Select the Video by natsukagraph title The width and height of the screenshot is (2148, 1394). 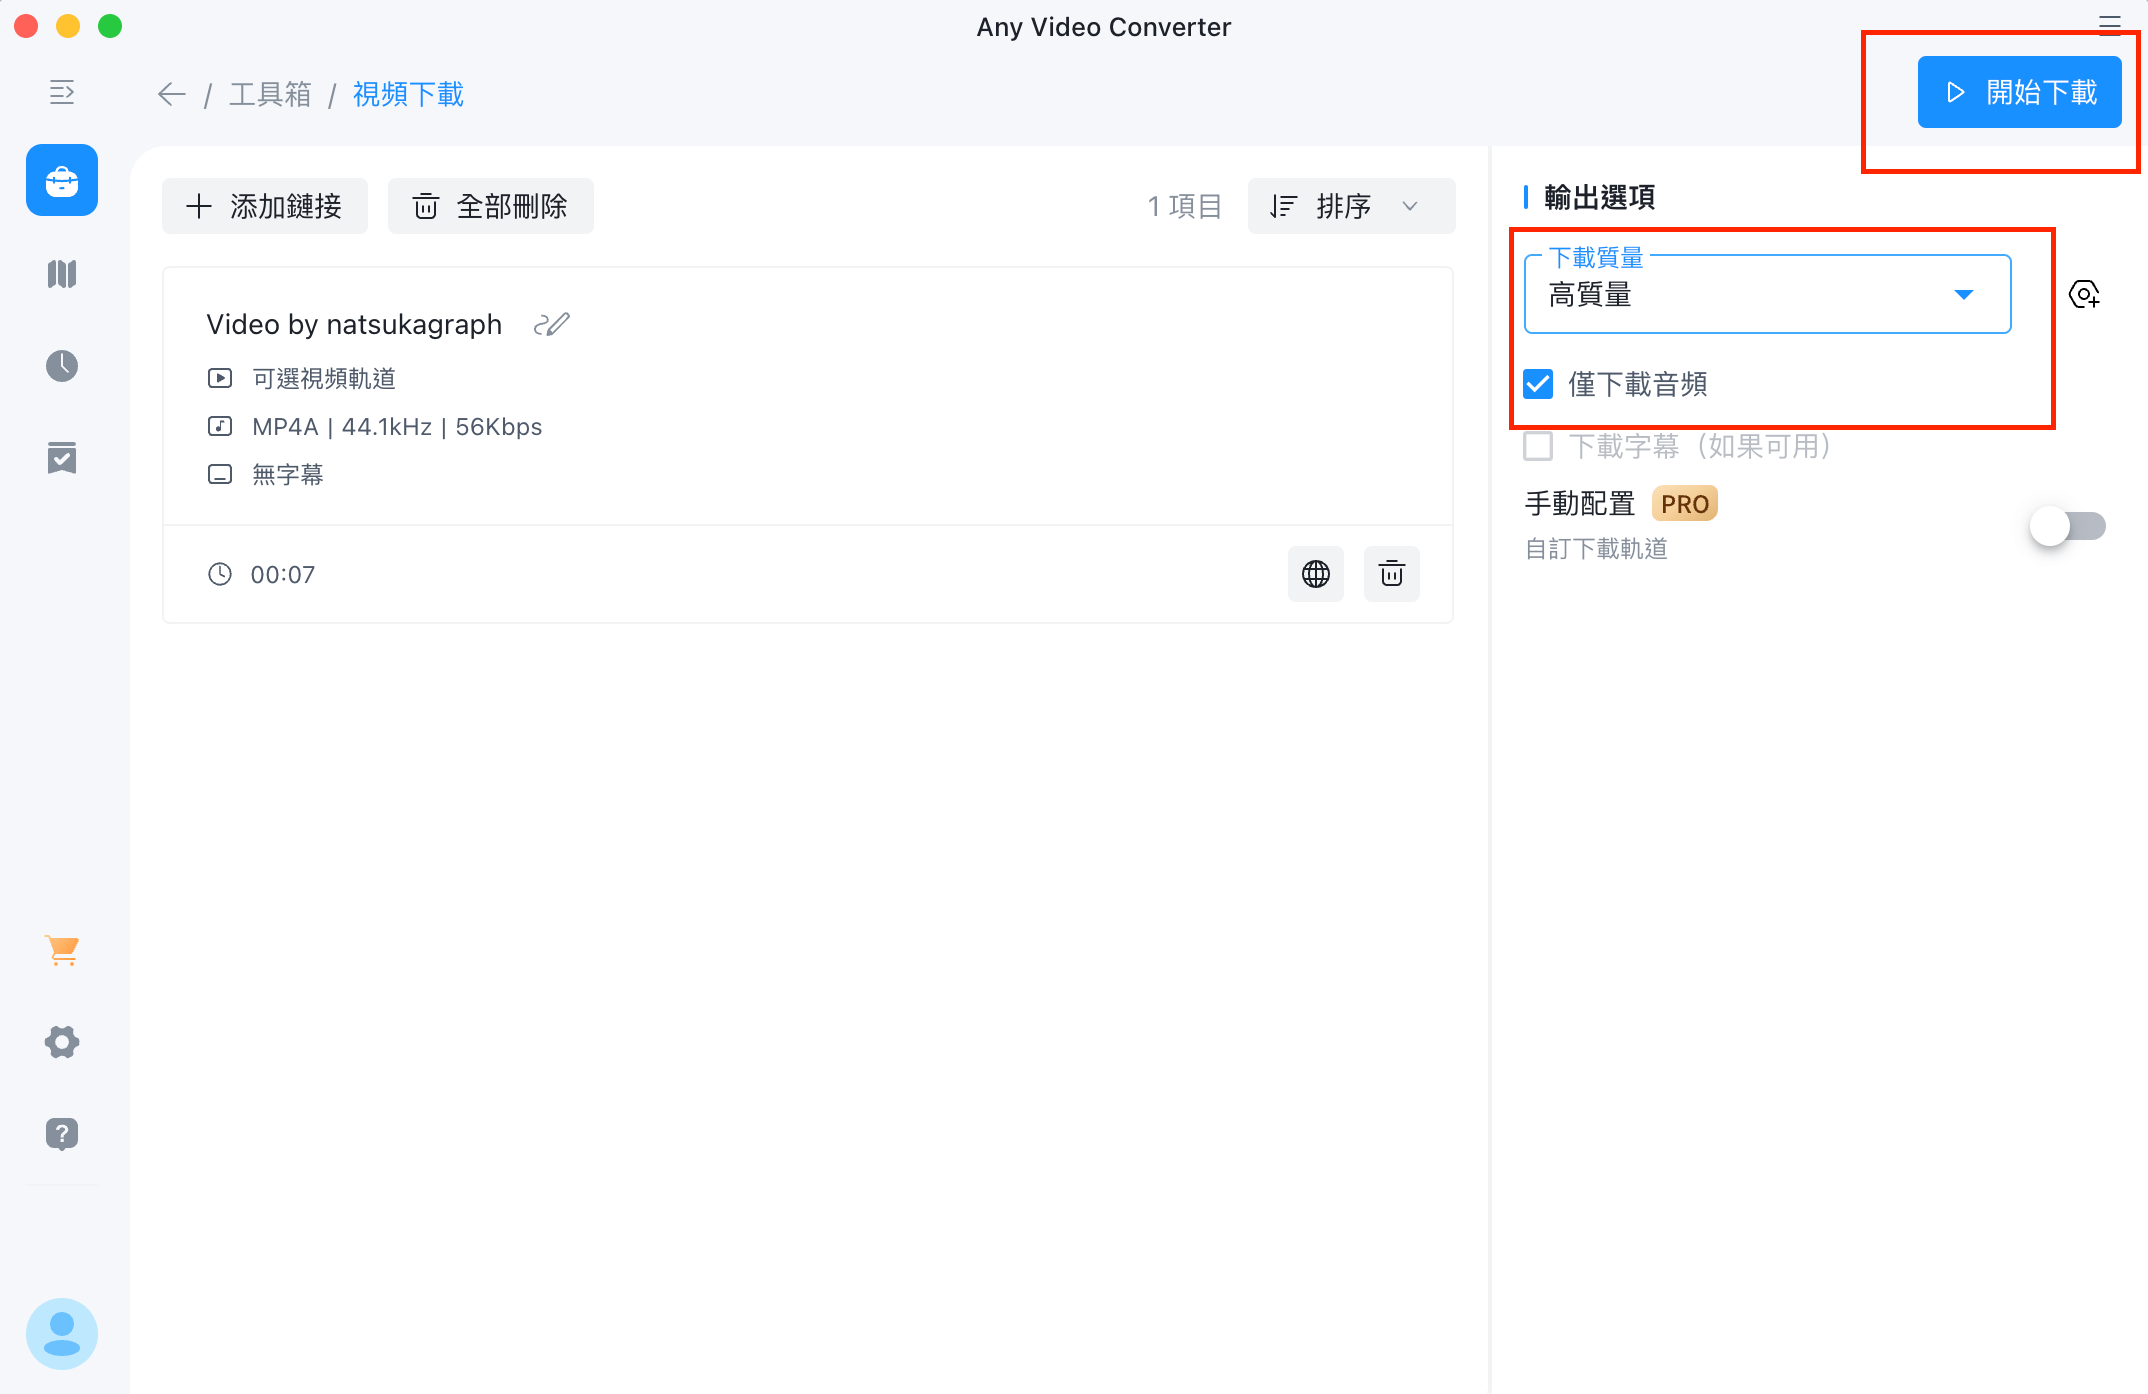tap(354, 324)
